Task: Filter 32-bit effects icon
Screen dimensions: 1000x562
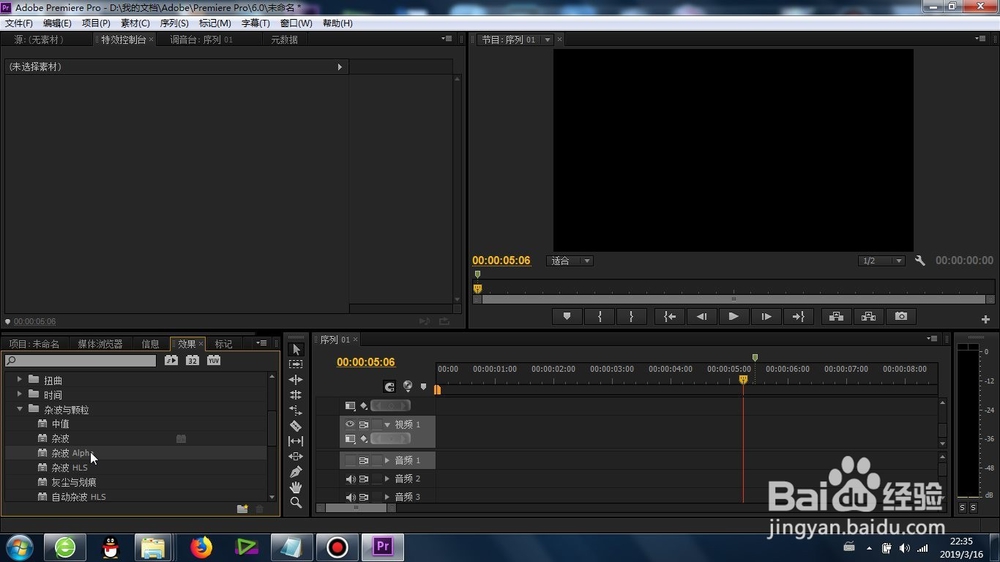Action: [x=192, y=360]
